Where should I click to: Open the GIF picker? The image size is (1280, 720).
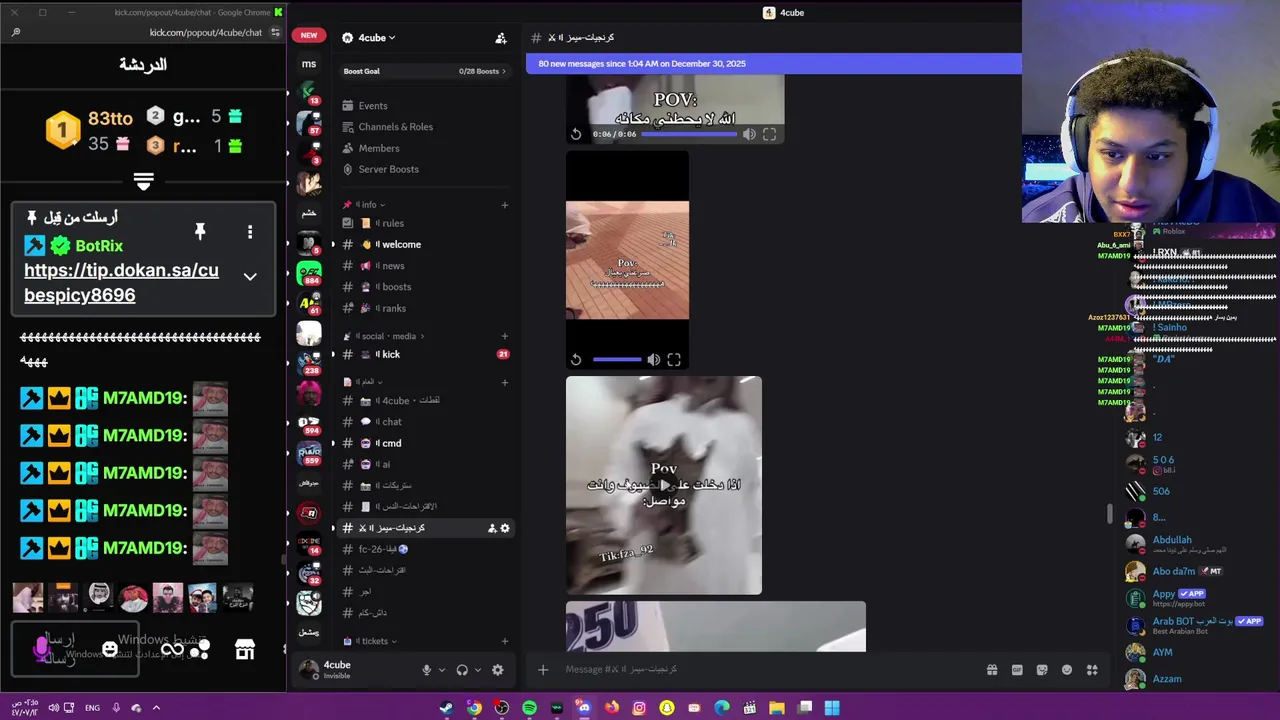pyautogui.click(x=1017, y=670)
